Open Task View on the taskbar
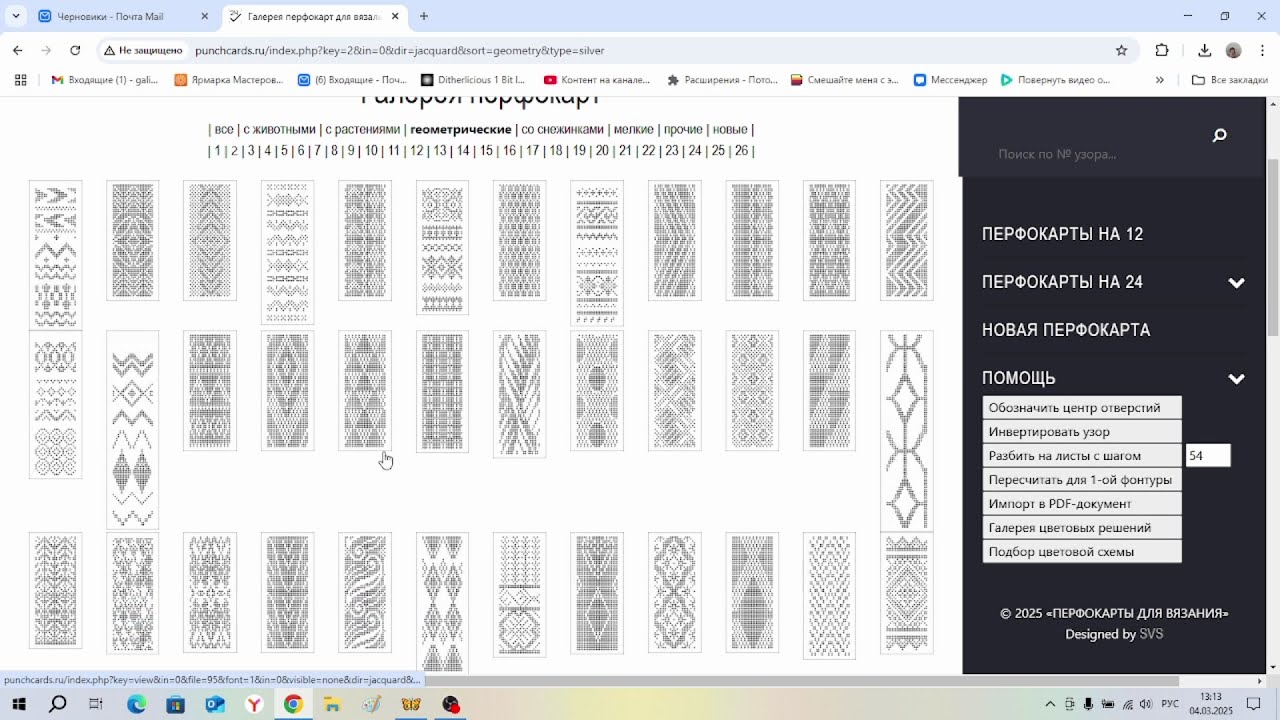This screenshot has height=720, width=1280. click(x=96, y=705)
